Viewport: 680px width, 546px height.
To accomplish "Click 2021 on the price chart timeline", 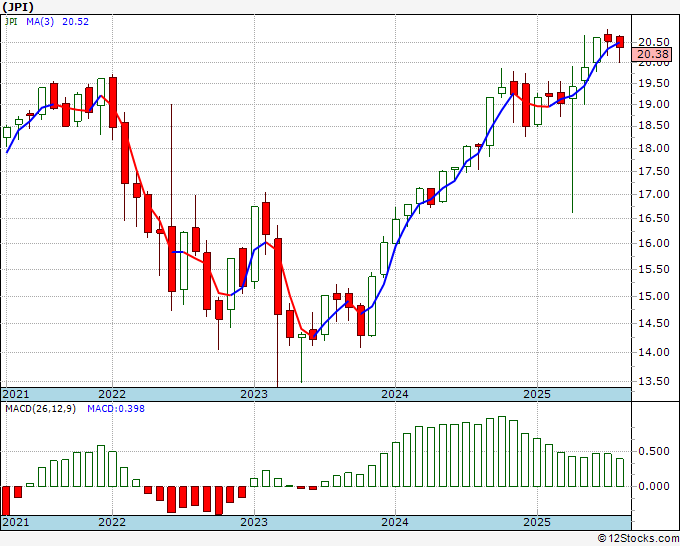I will pos(16,394).
